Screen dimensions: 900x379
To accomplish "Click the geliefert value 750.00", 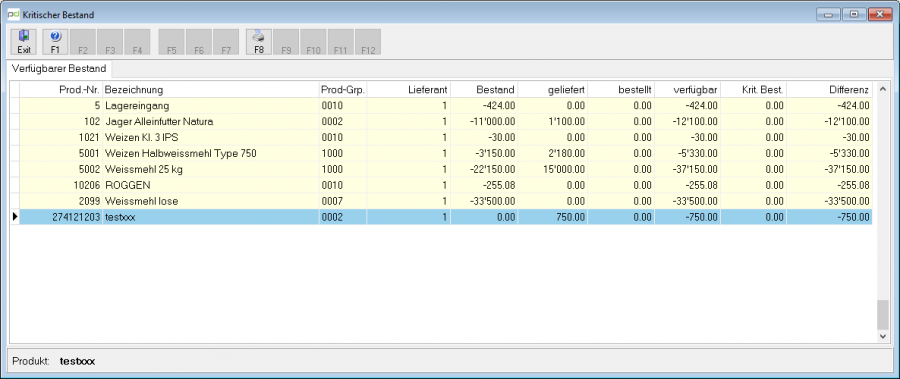I will (571, 217).
